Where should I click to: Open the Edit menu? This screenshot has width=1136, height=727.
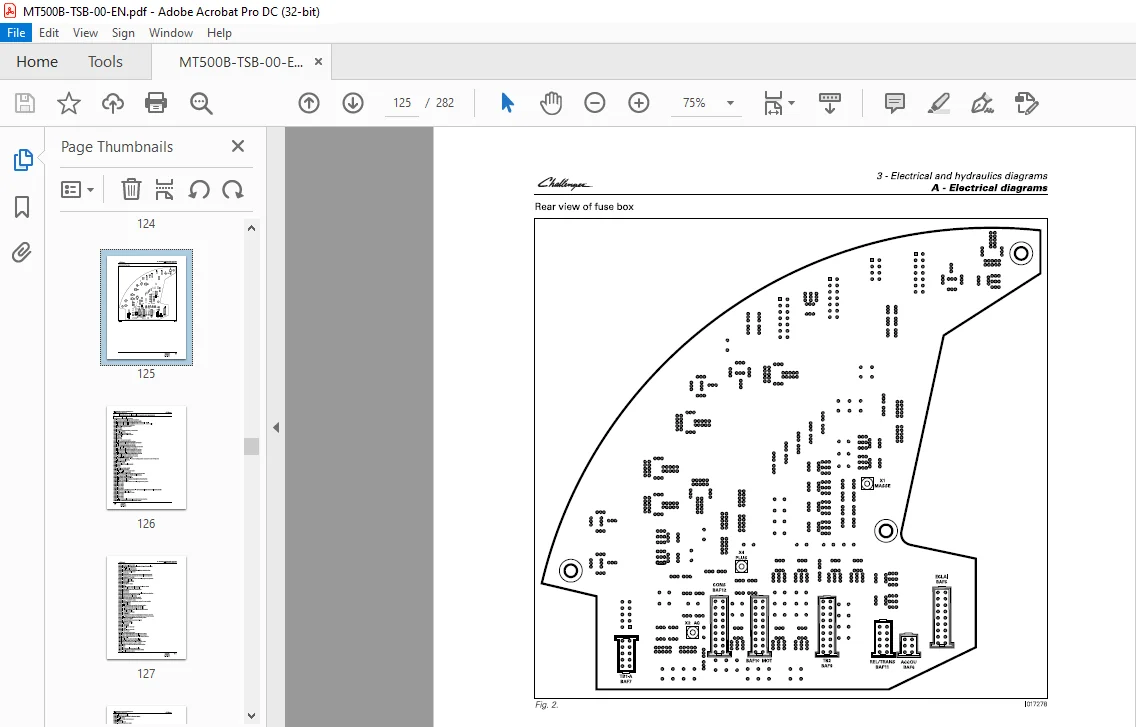click(x=49, y=33)
